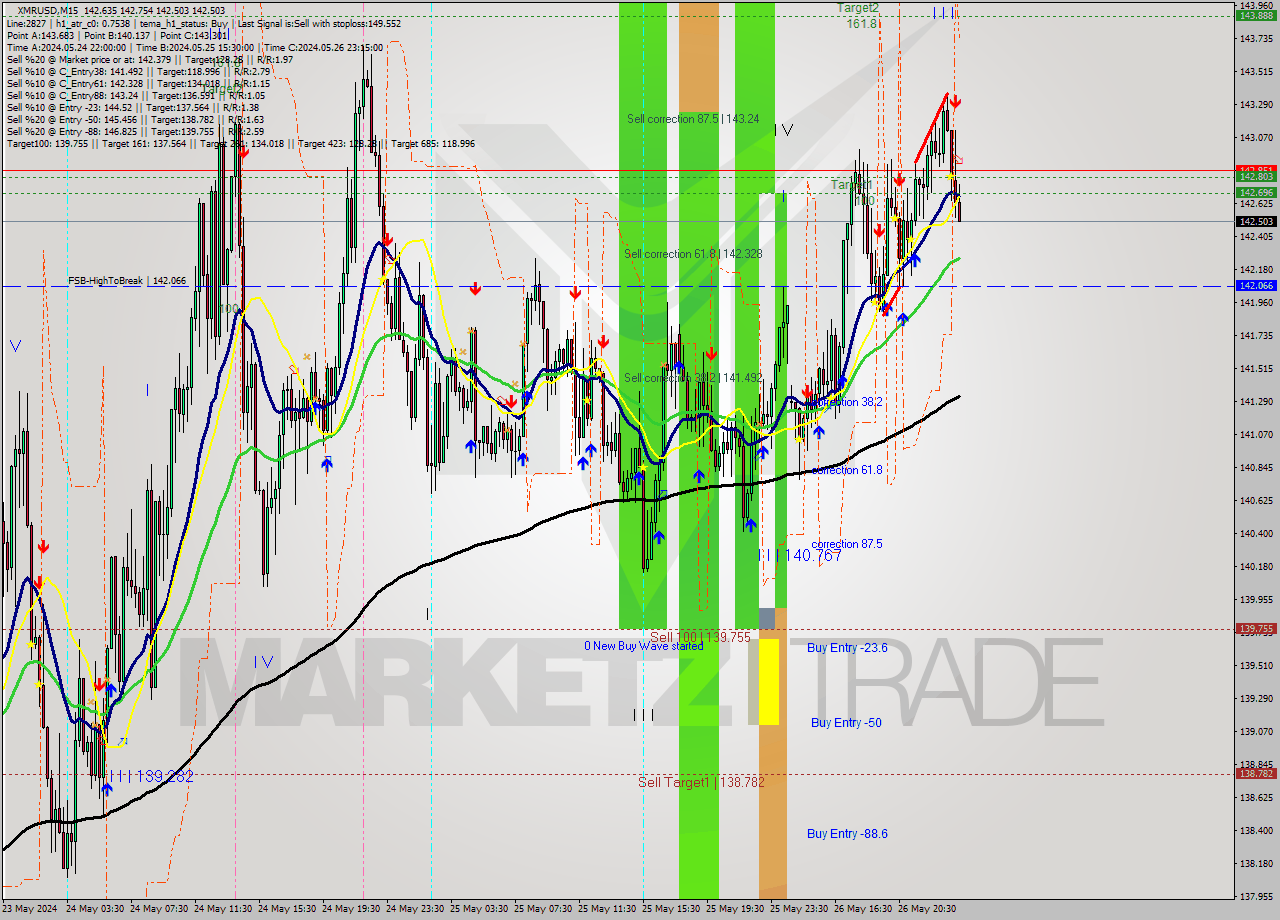The image size is (1280, 920).
Task: Click the Target2 label at chart top
Action: pyautogui.click(x=859, y=8)
